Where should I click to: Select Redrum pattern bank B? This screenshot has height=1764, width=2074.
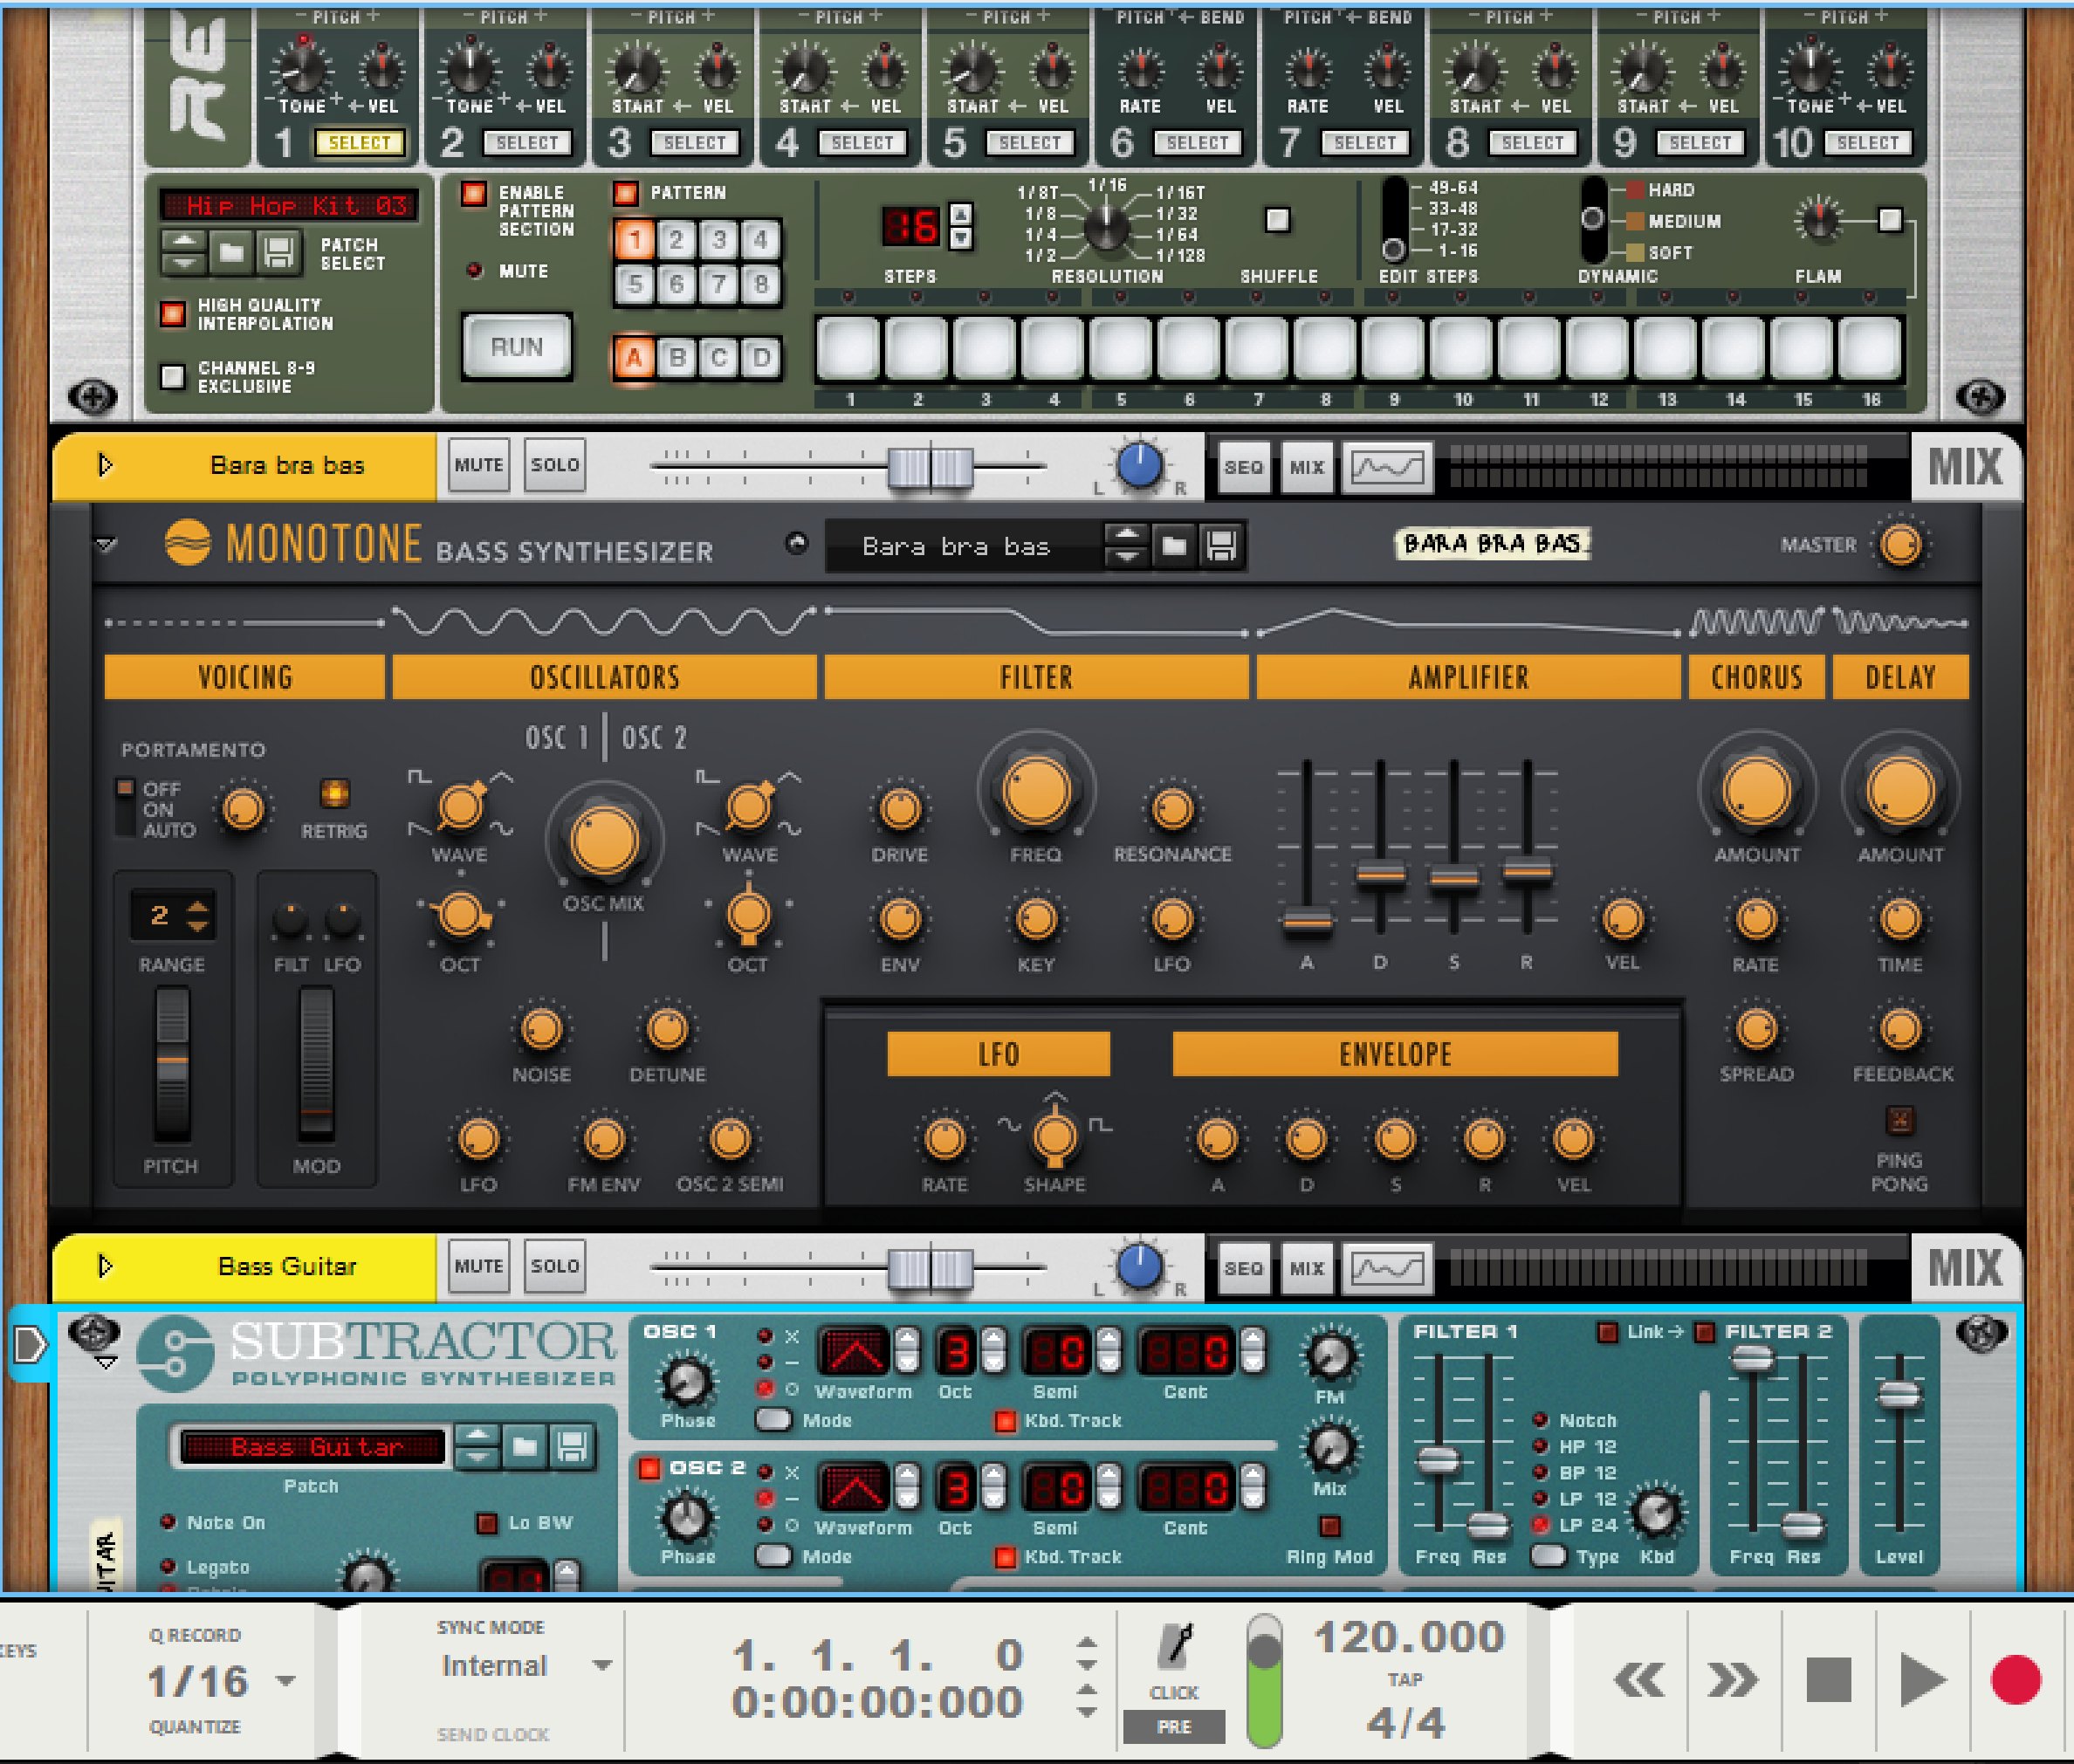click(676, 357)
